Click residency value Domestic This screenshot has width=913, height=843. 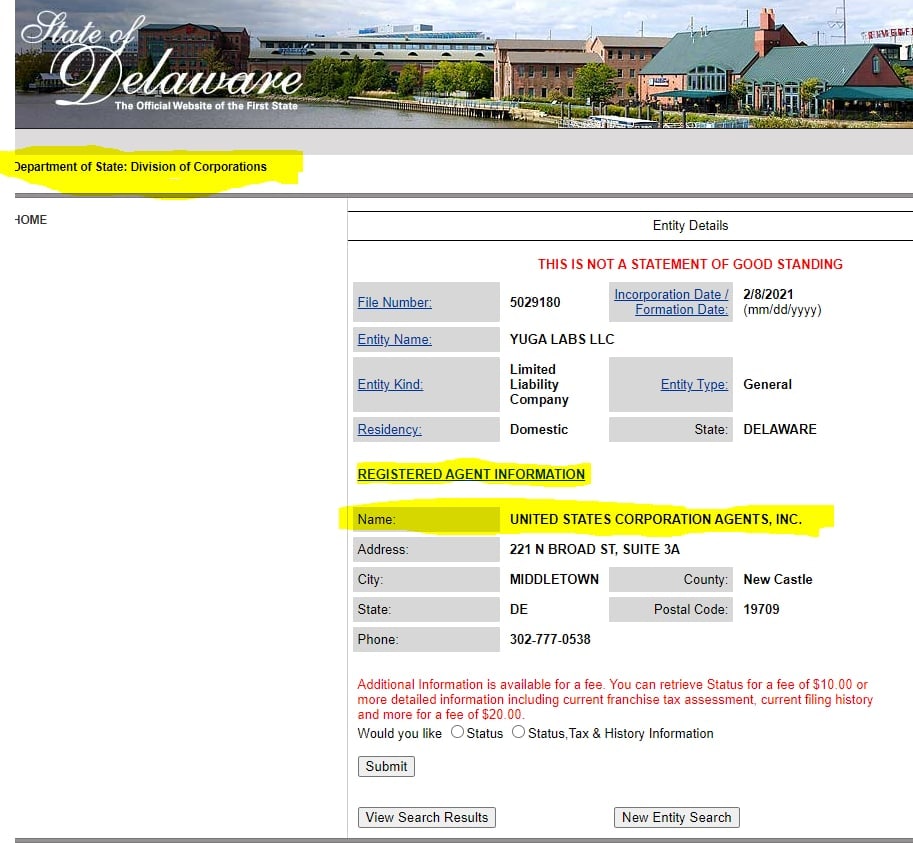[x=539, y=429]
